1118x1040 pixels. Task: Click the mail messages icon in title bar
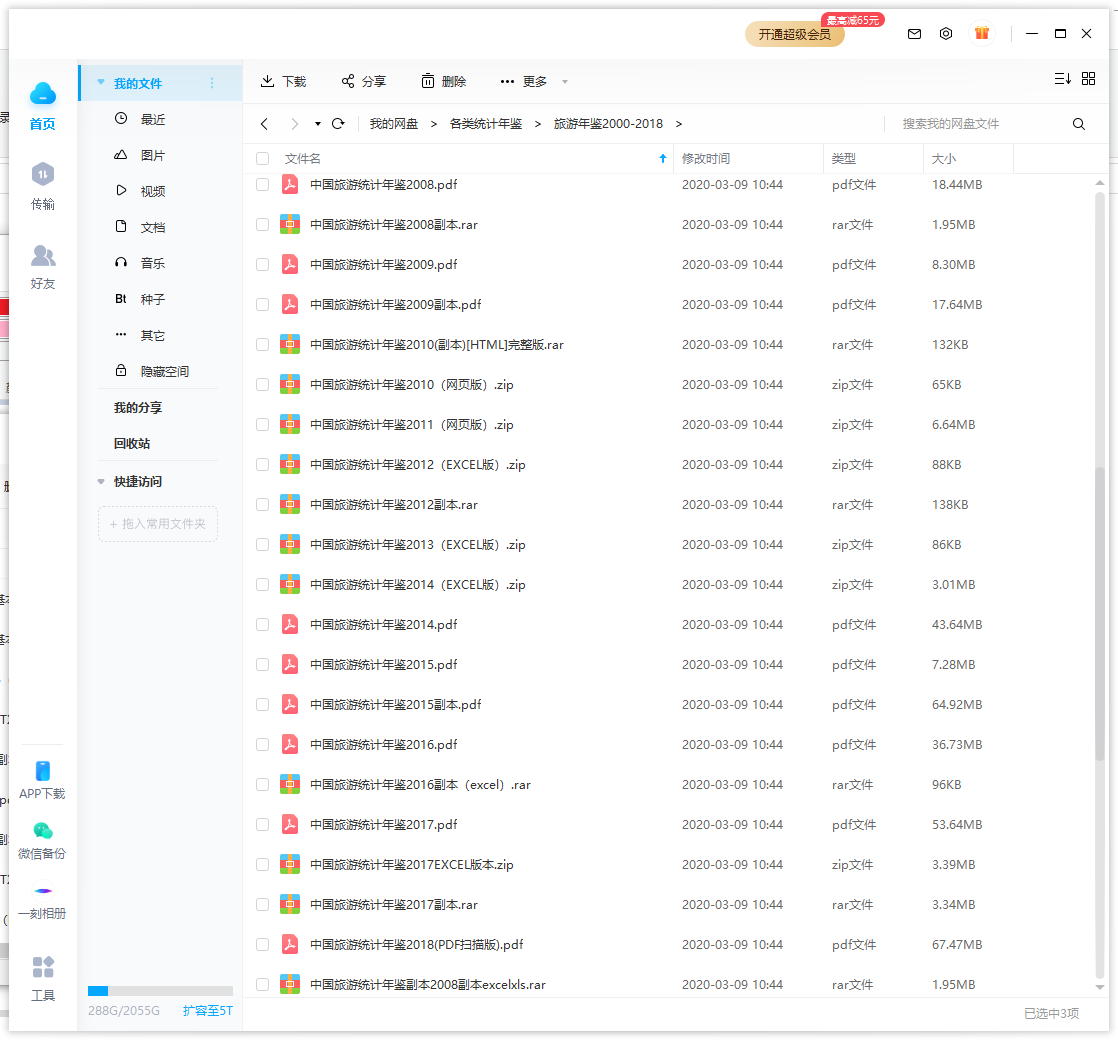(x=914, y=34)
